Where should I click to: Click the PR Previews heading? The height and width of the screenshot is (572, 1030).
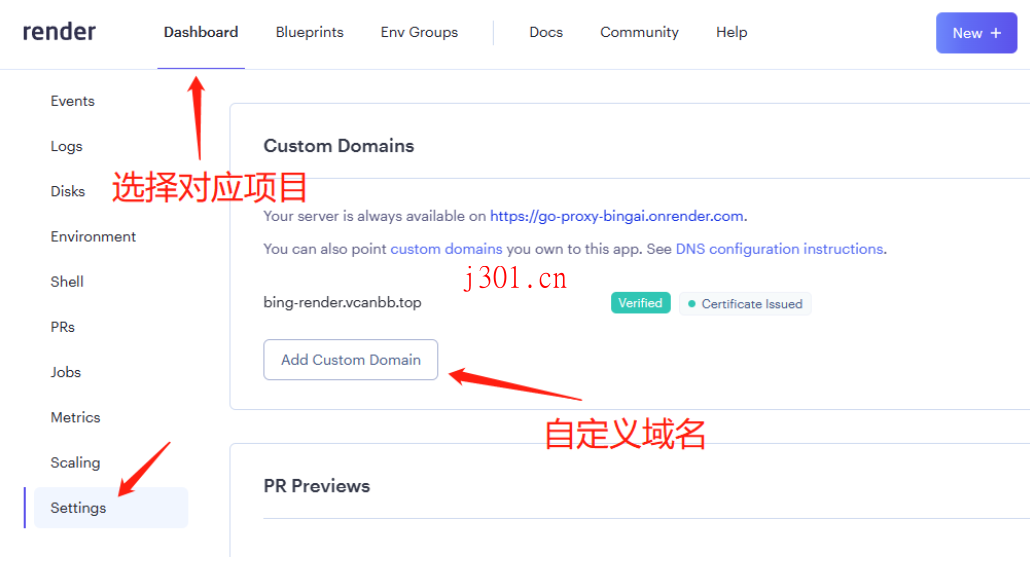(317, 486)
